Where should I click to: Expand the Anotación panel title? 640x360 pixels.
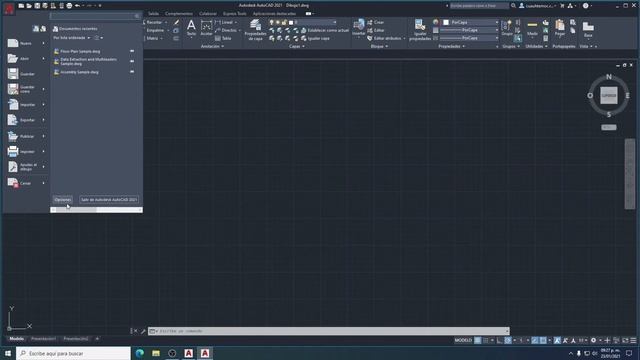click(212, 47)
